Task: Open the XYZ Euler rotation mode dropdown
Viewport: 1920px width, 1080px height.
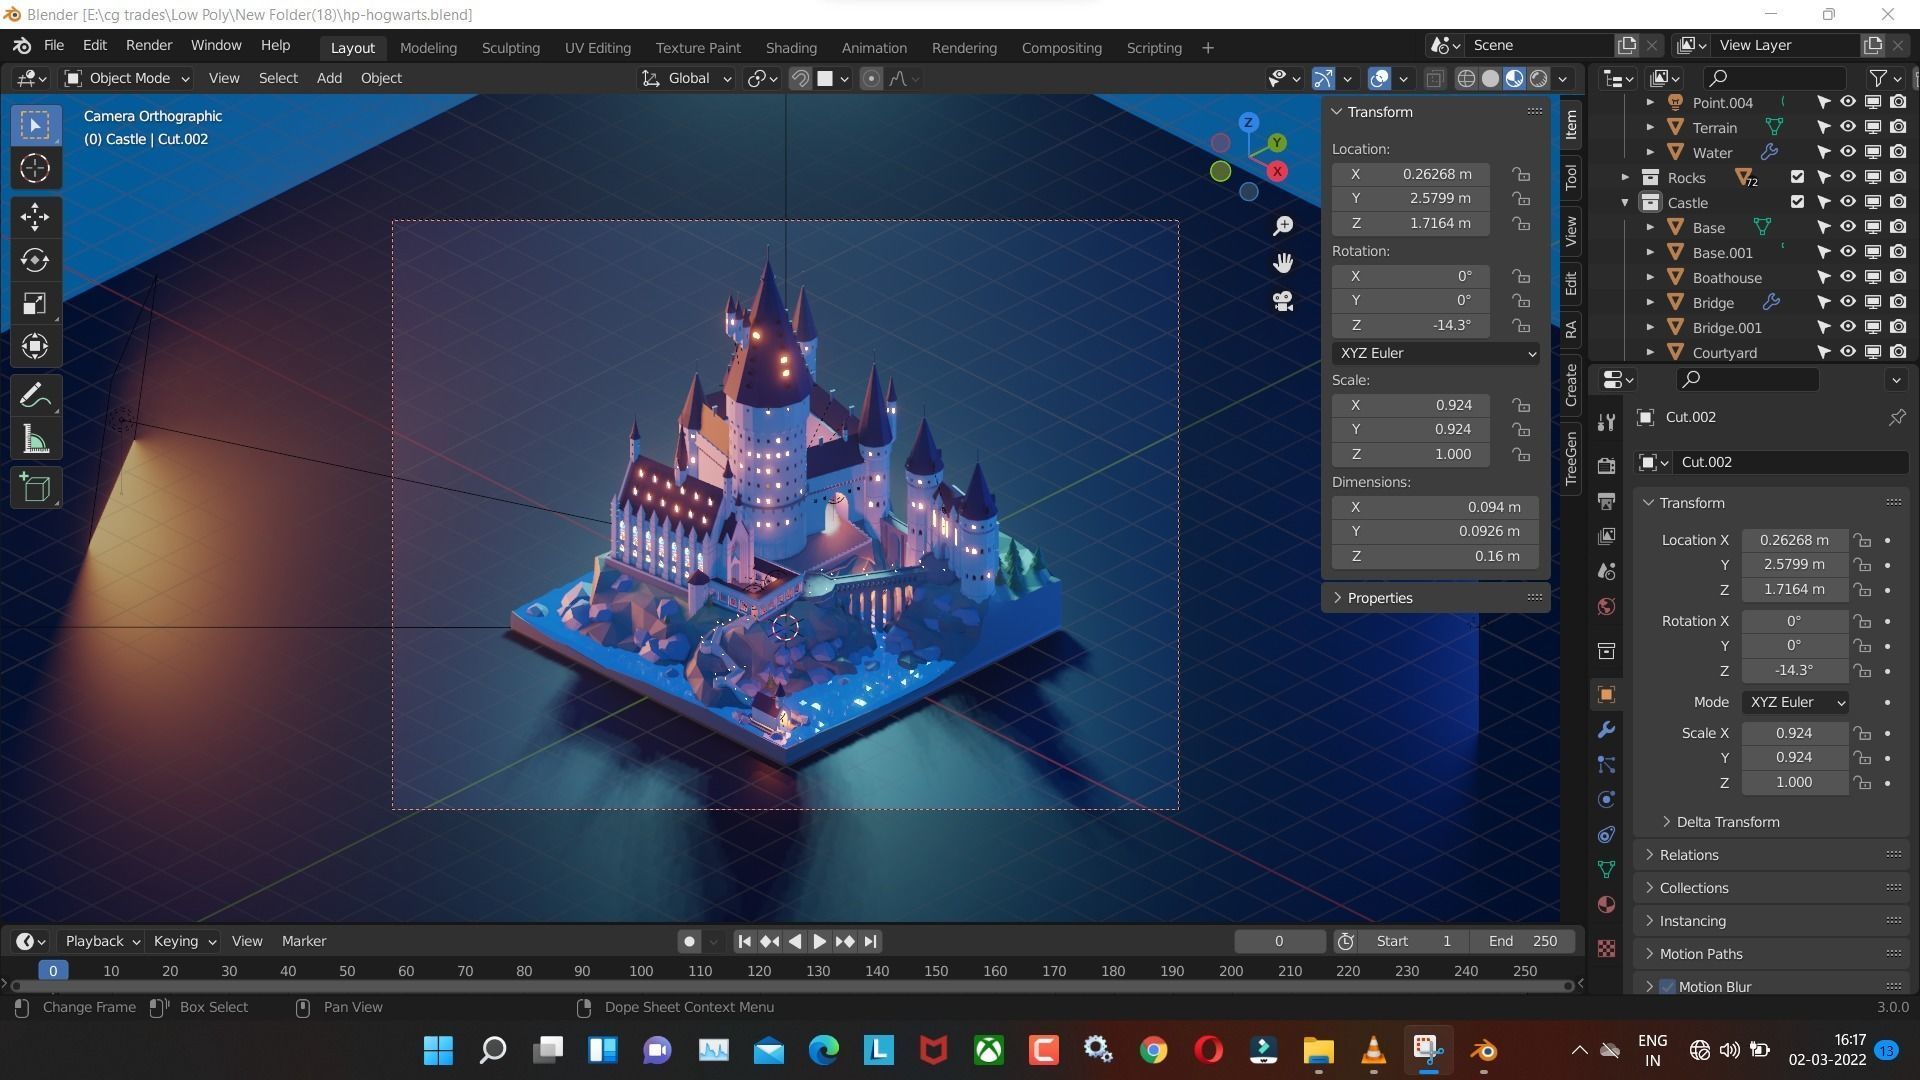Action: [1435, 353]
